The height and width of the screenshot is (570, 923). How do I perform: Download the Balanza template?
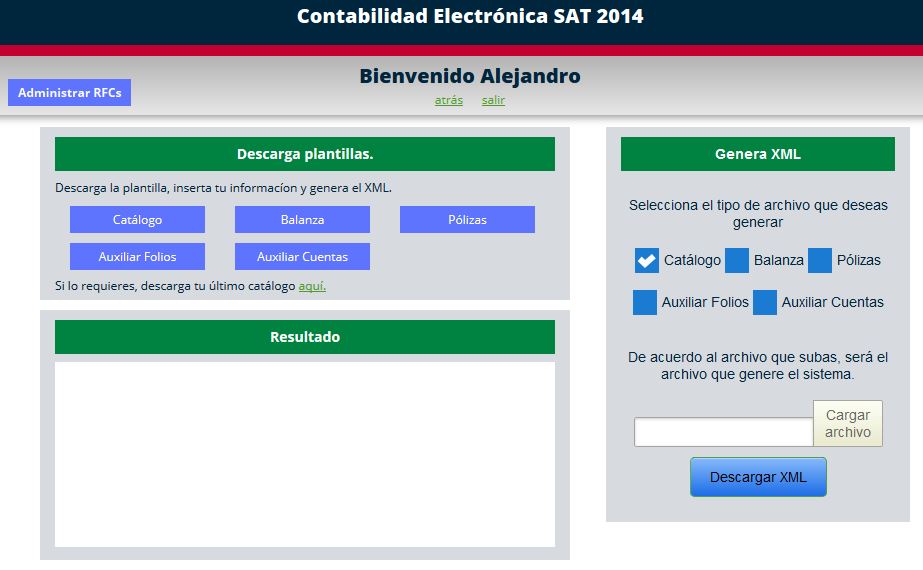click(302, 220)
